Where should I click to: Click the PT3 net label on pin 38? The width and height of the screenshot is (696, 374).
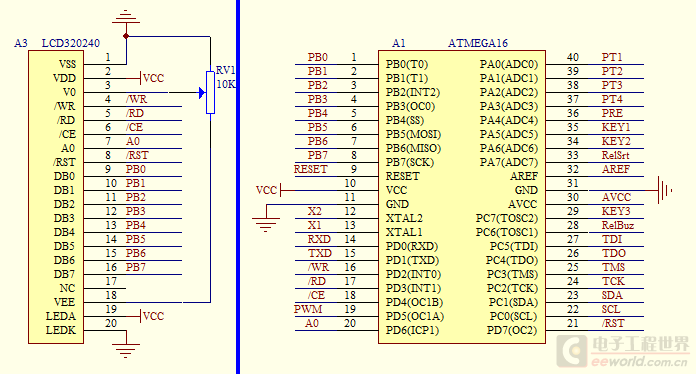coord(612,85)
